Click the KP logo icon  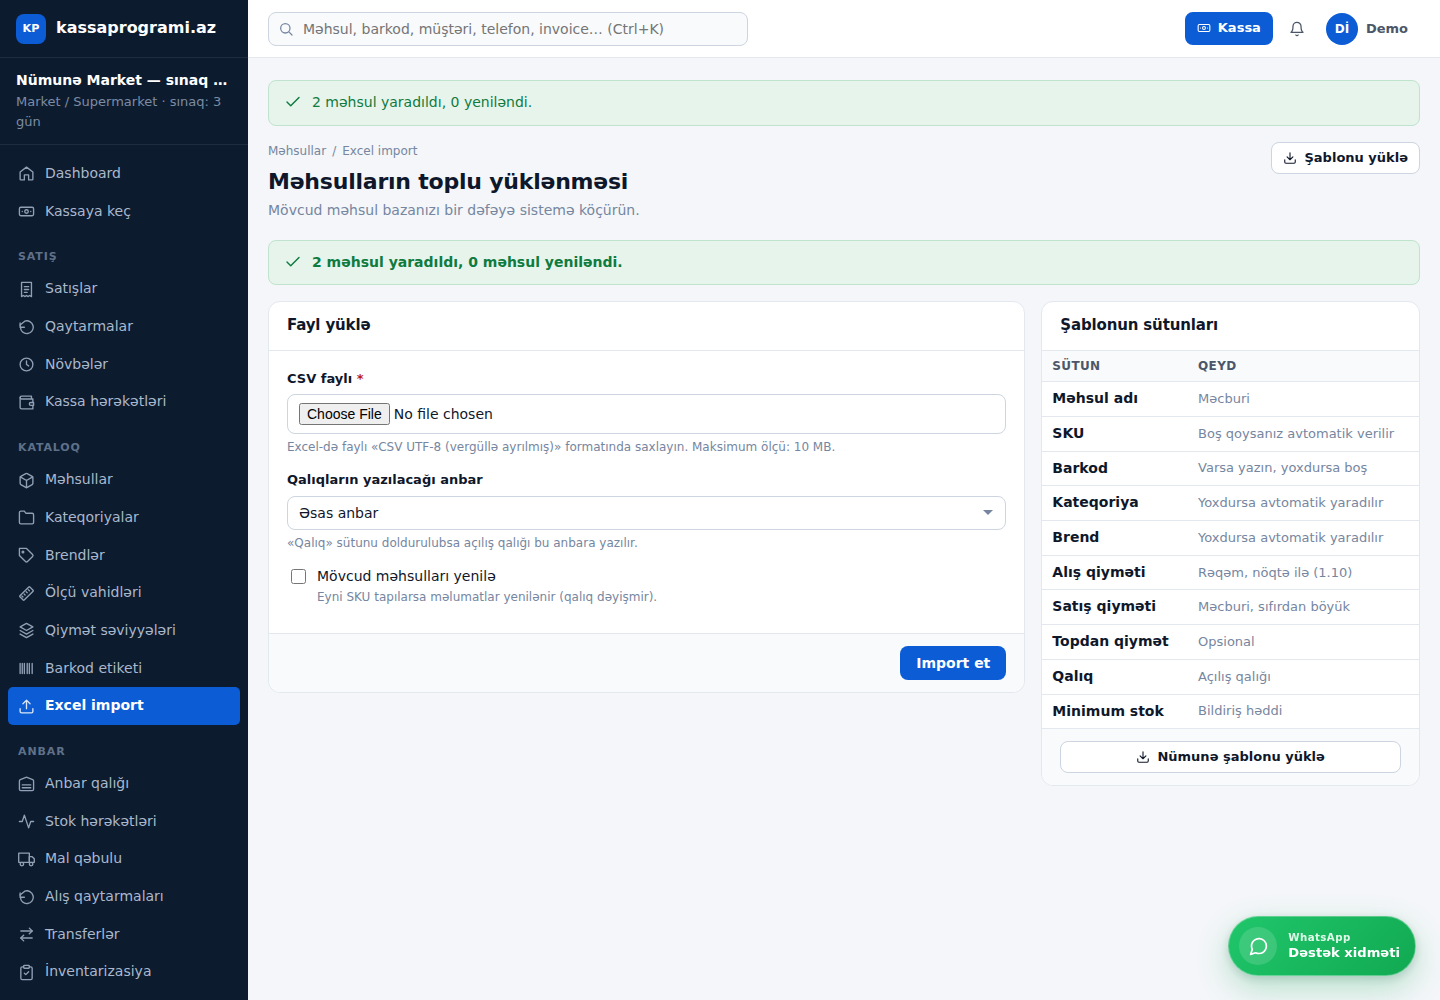(x=31, y=28)
